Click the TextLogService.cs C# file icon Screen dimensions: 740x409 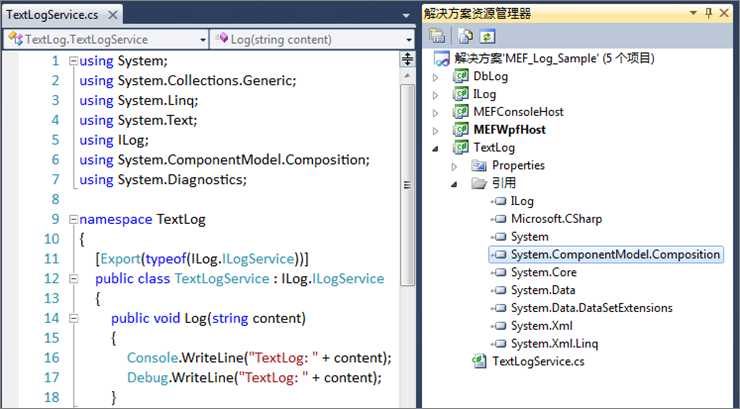[479, 361]
